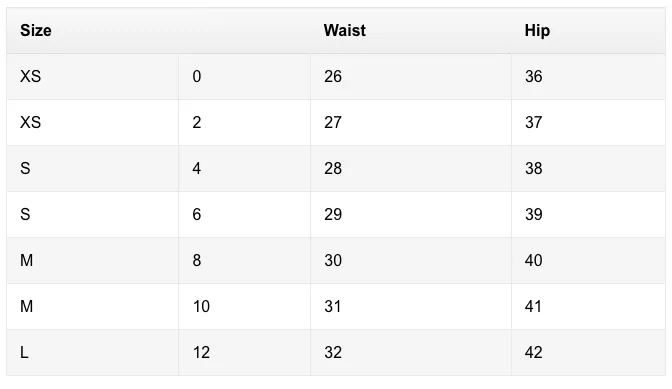This screenshot has height=389, width=672.
Task: Click the hip value 42 cell
Action: click(x=588, y=353)
